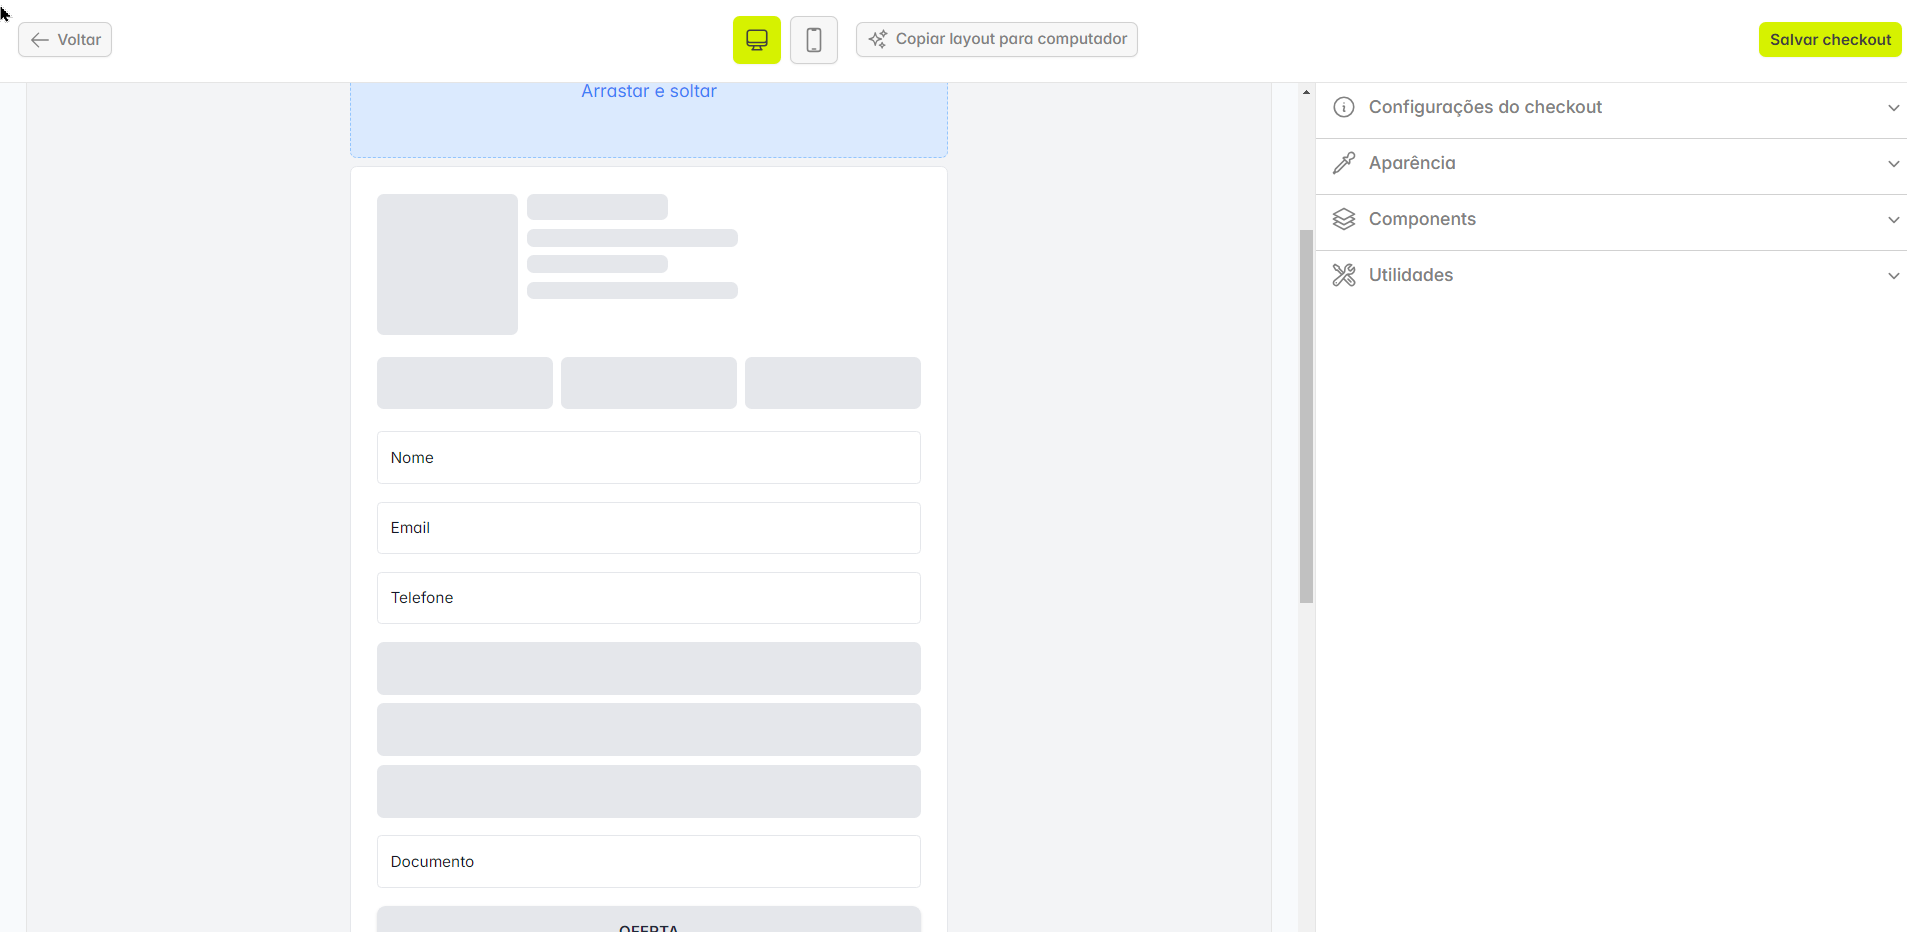Expand the Utilidades section
This screenshot has width=1907, height=932.
coord(1893,275)
